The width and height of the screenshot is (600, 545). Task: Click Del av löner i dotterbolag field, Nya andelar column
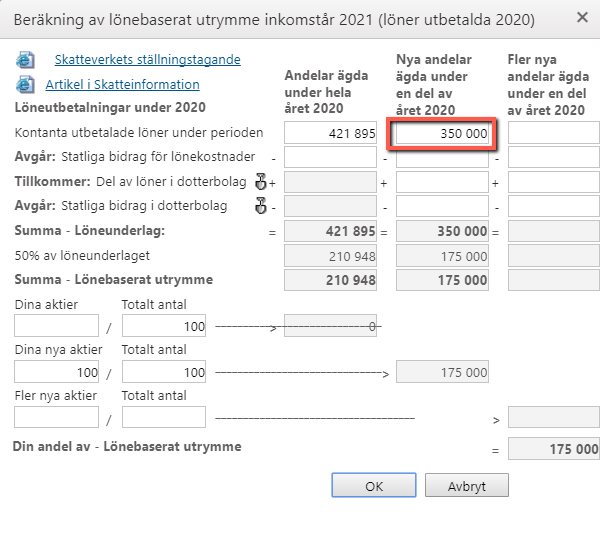point(442,182)
